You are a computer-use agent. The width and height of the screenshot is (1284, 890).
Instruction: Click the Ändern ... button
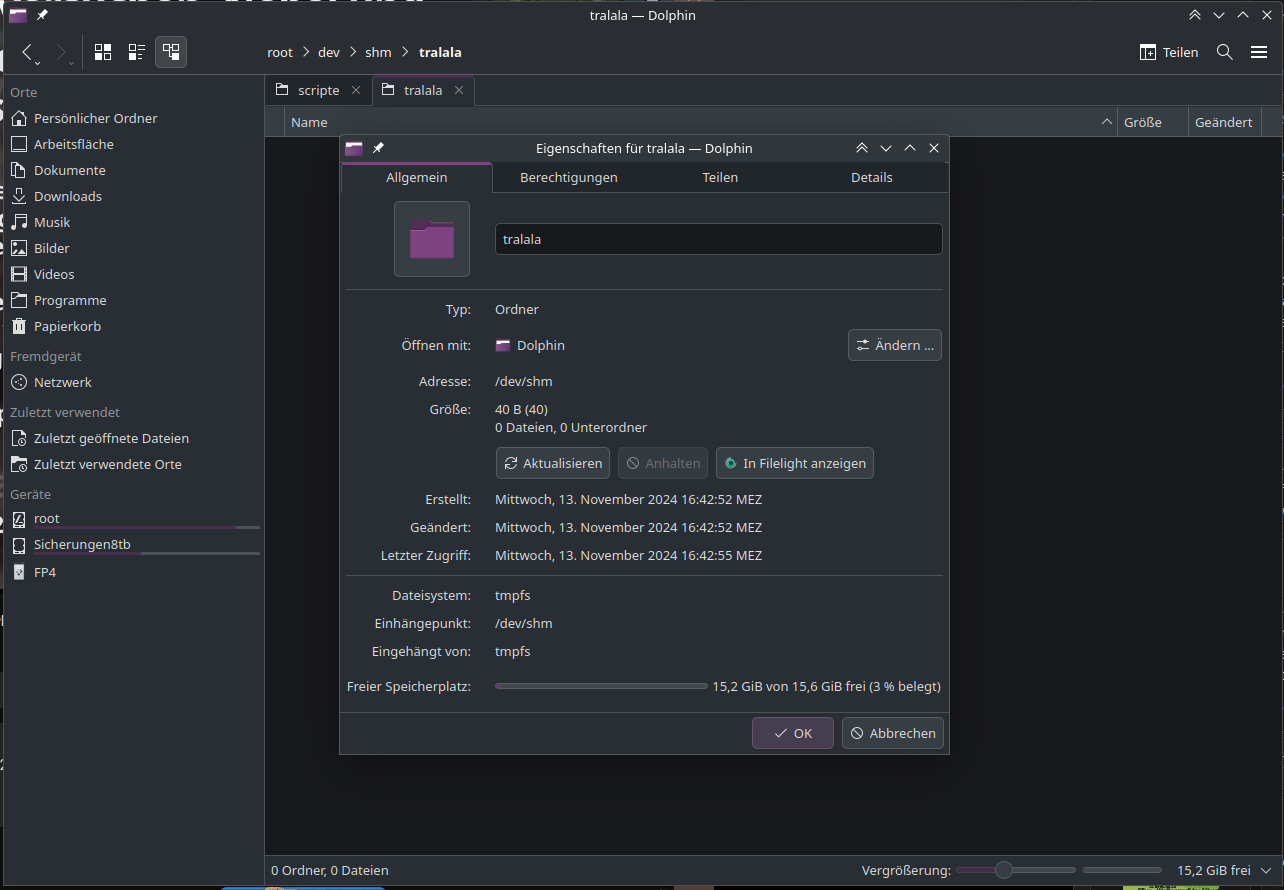coord(895,345)
